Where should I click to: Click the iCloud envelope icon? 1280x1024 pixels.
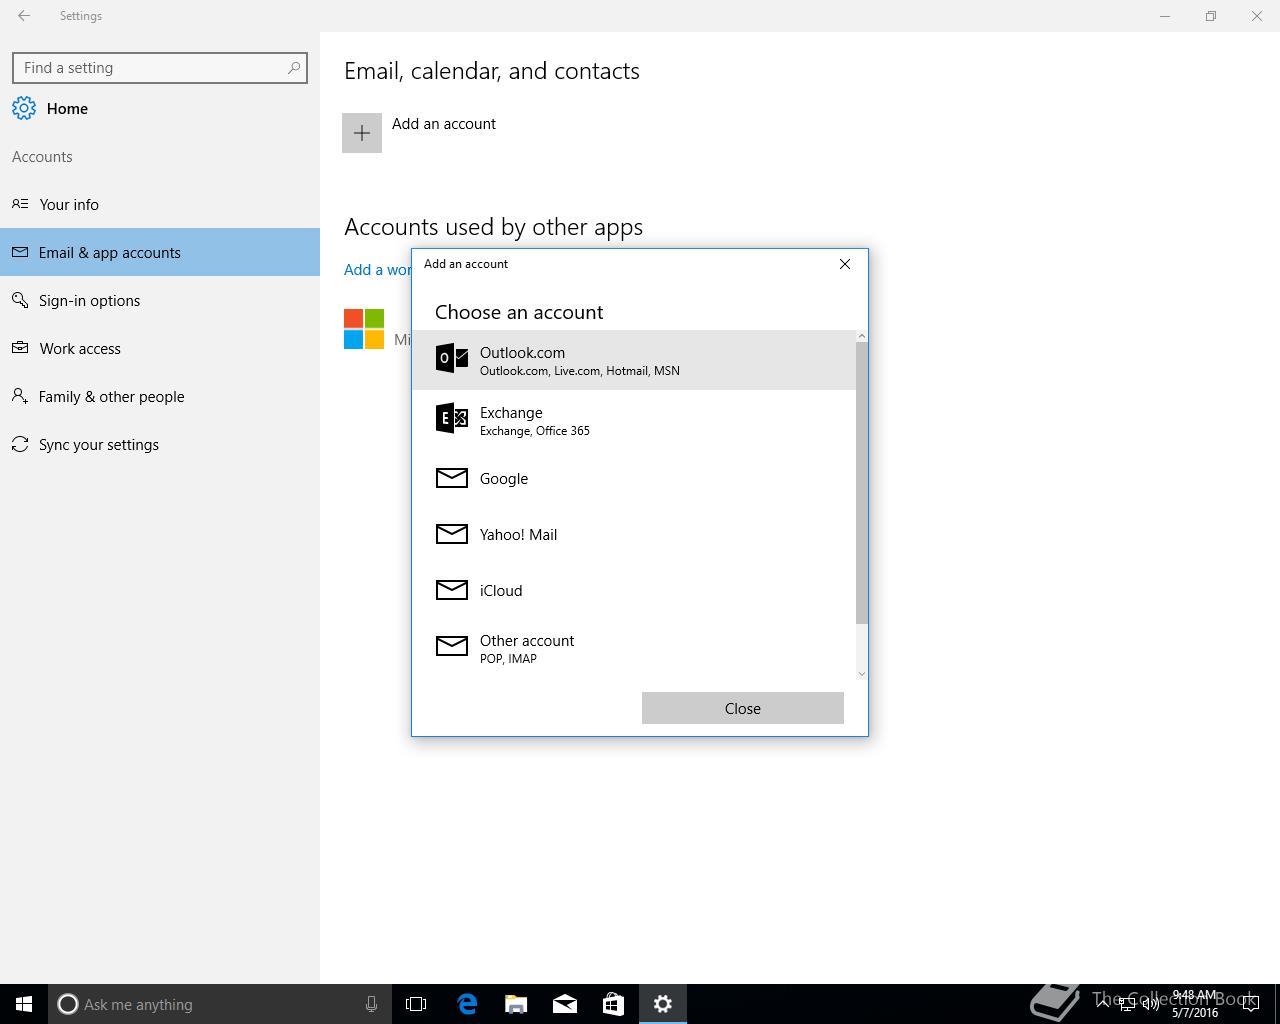452,590
